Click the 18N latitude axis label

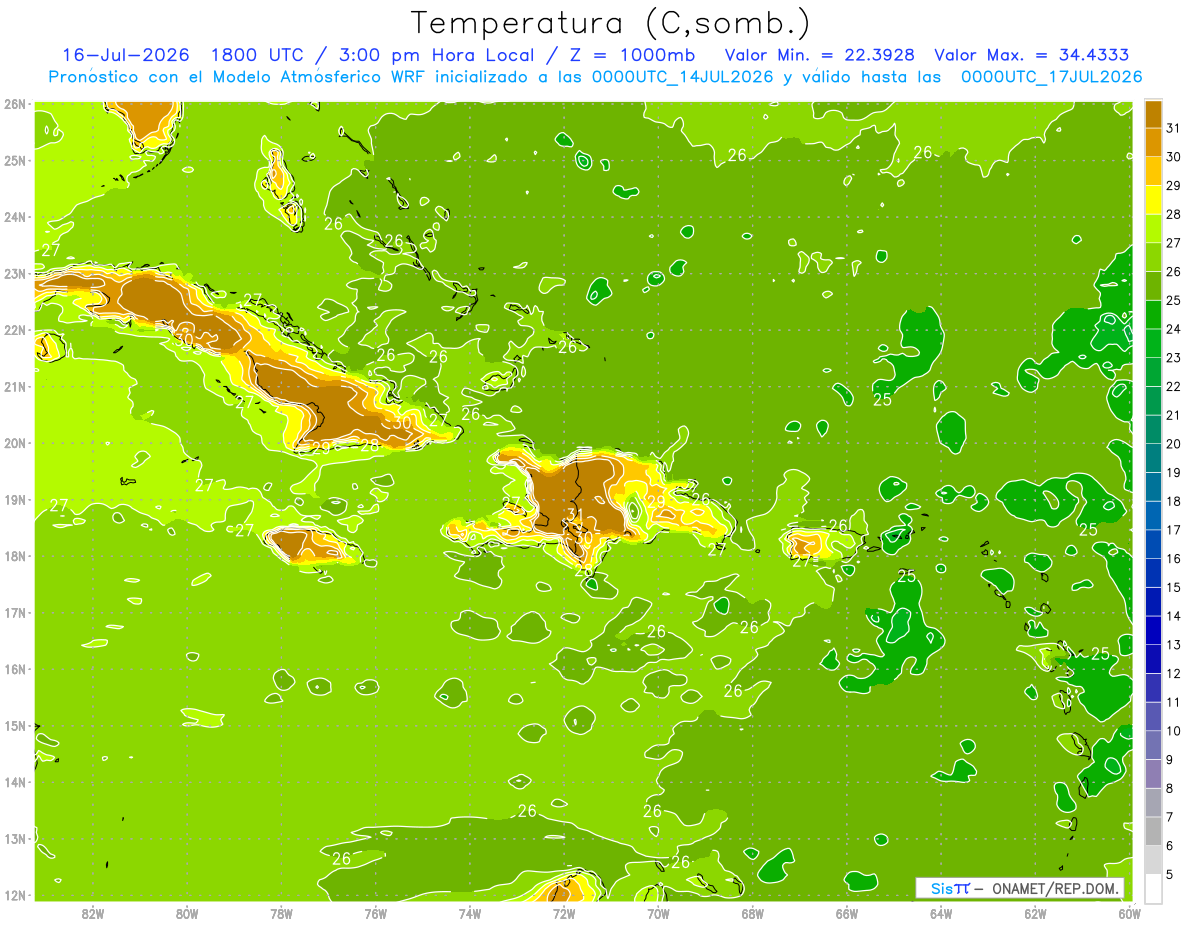pos(15,556)
